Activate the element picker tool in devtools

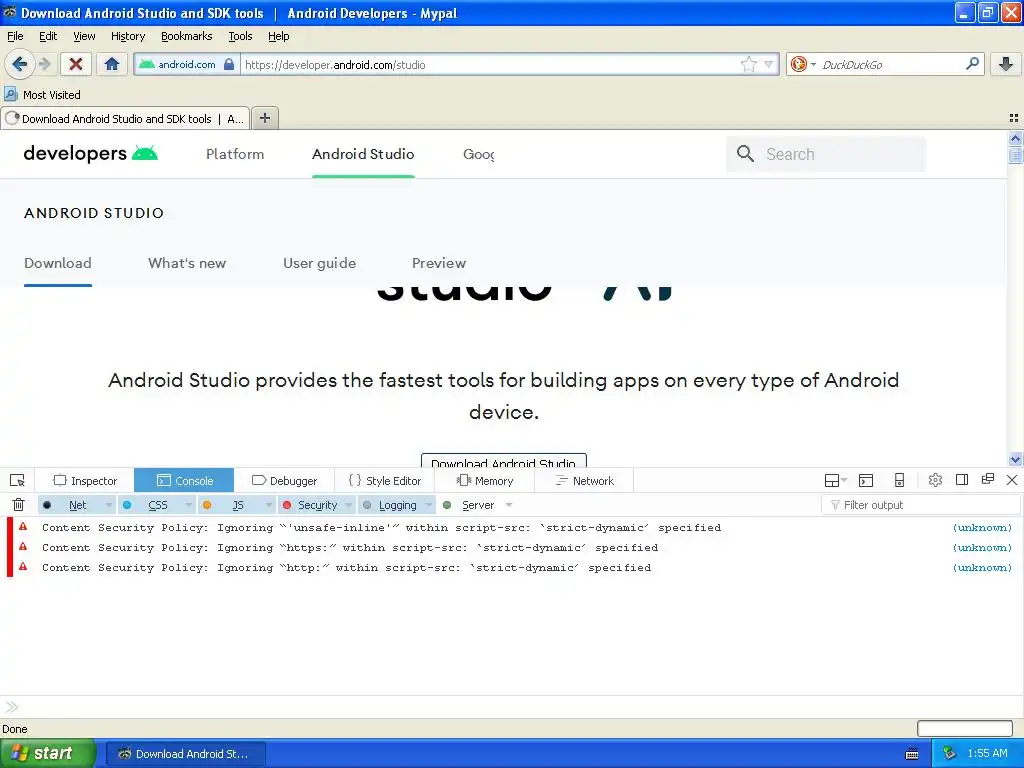tap(18, 481)
